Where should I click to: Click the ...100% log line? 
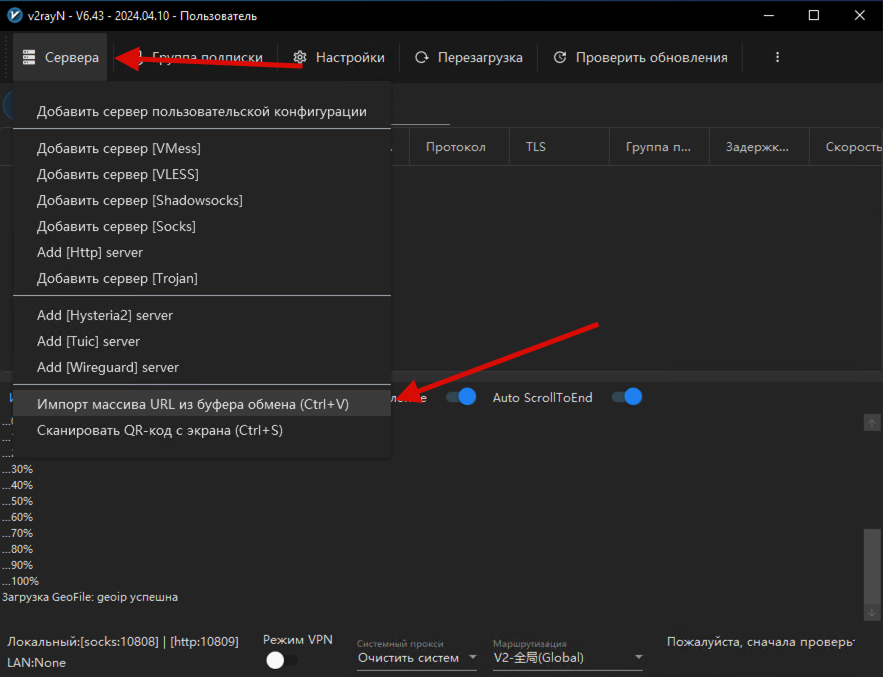pyautogui.click(x=20, y=581)
